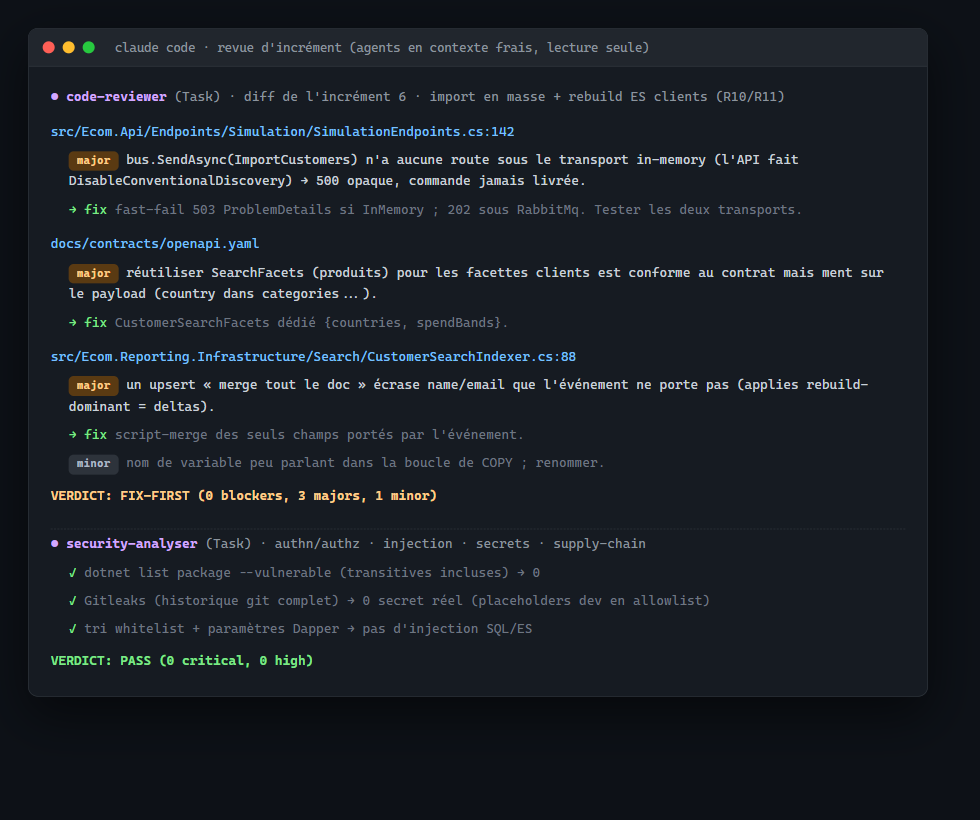Select the code-reviewer agent name
This screenshot has width=980, height=820.
[116, 96]
